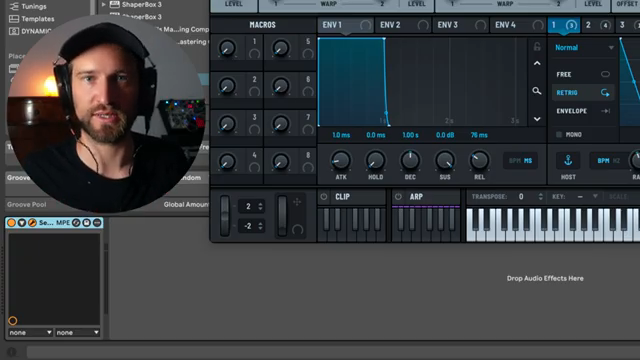Click the crosshair icon above mod wheel circle
This screenshot has height=360, width=640.
click(297, 202)
